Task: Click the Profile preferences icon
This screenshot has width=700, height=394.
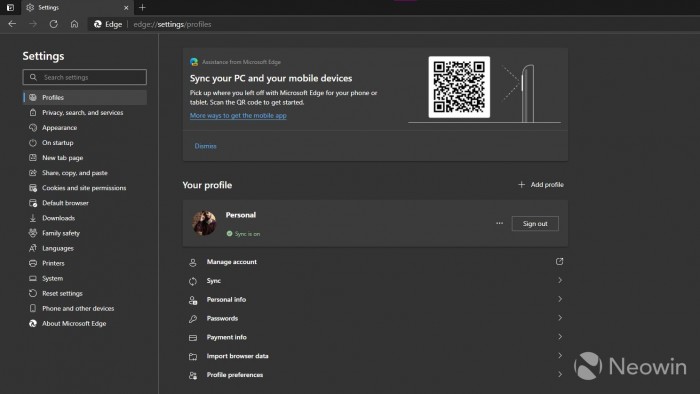Action: 193,375
